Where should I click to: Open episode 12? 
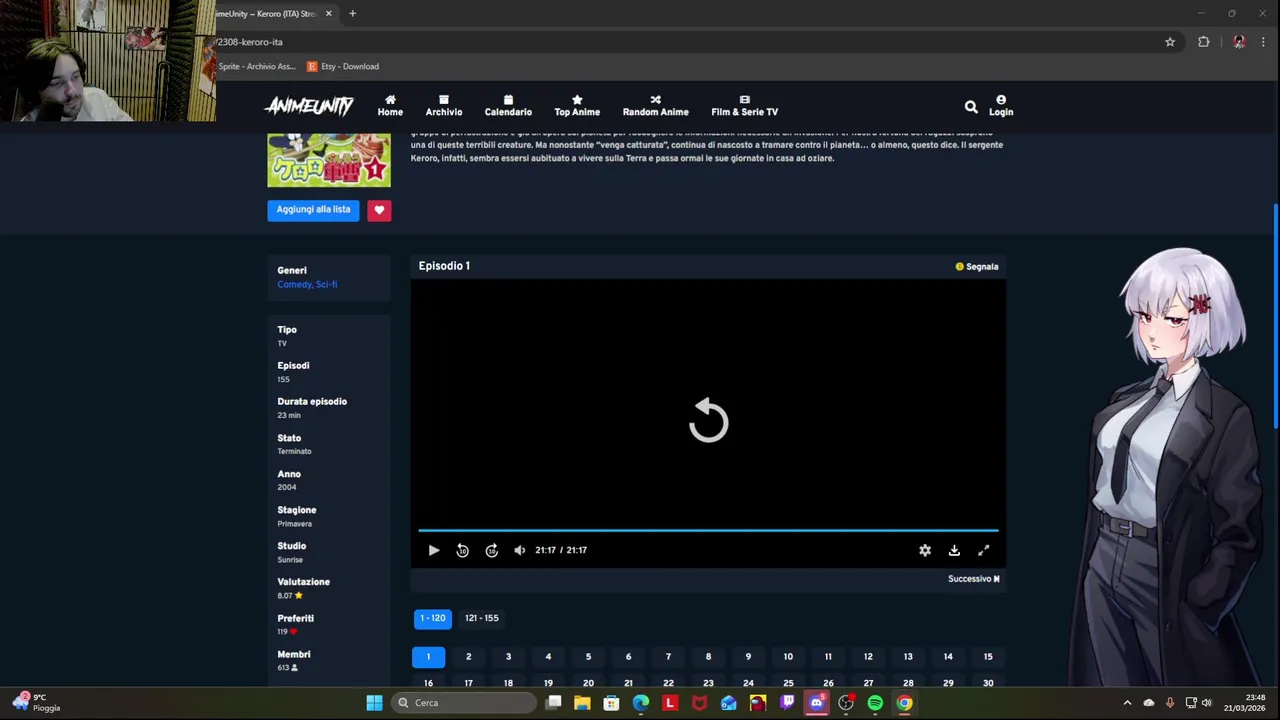point(868,657)
